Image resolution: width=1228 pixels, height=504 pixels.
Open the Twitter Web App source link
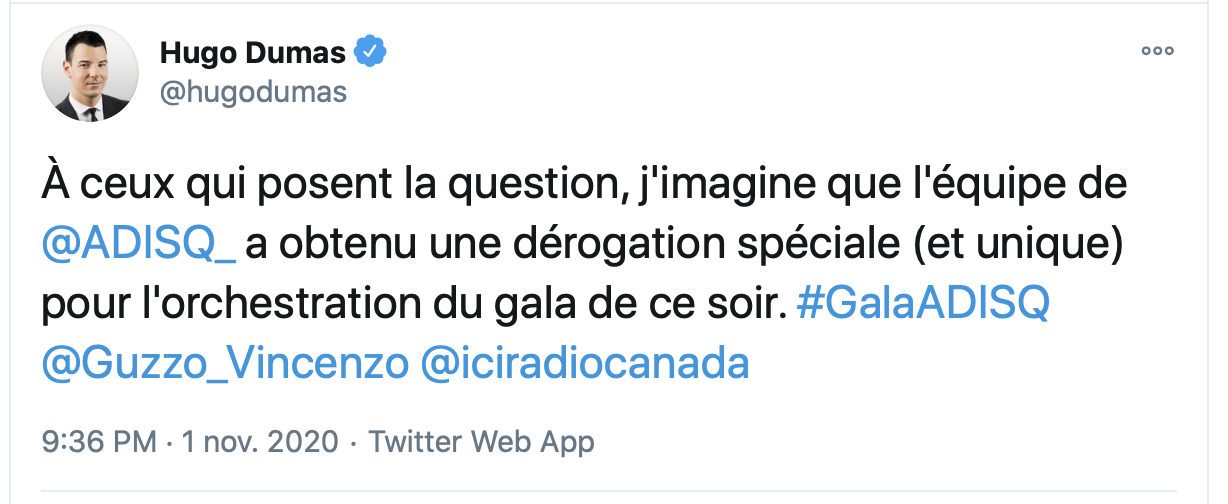(482, 441)
